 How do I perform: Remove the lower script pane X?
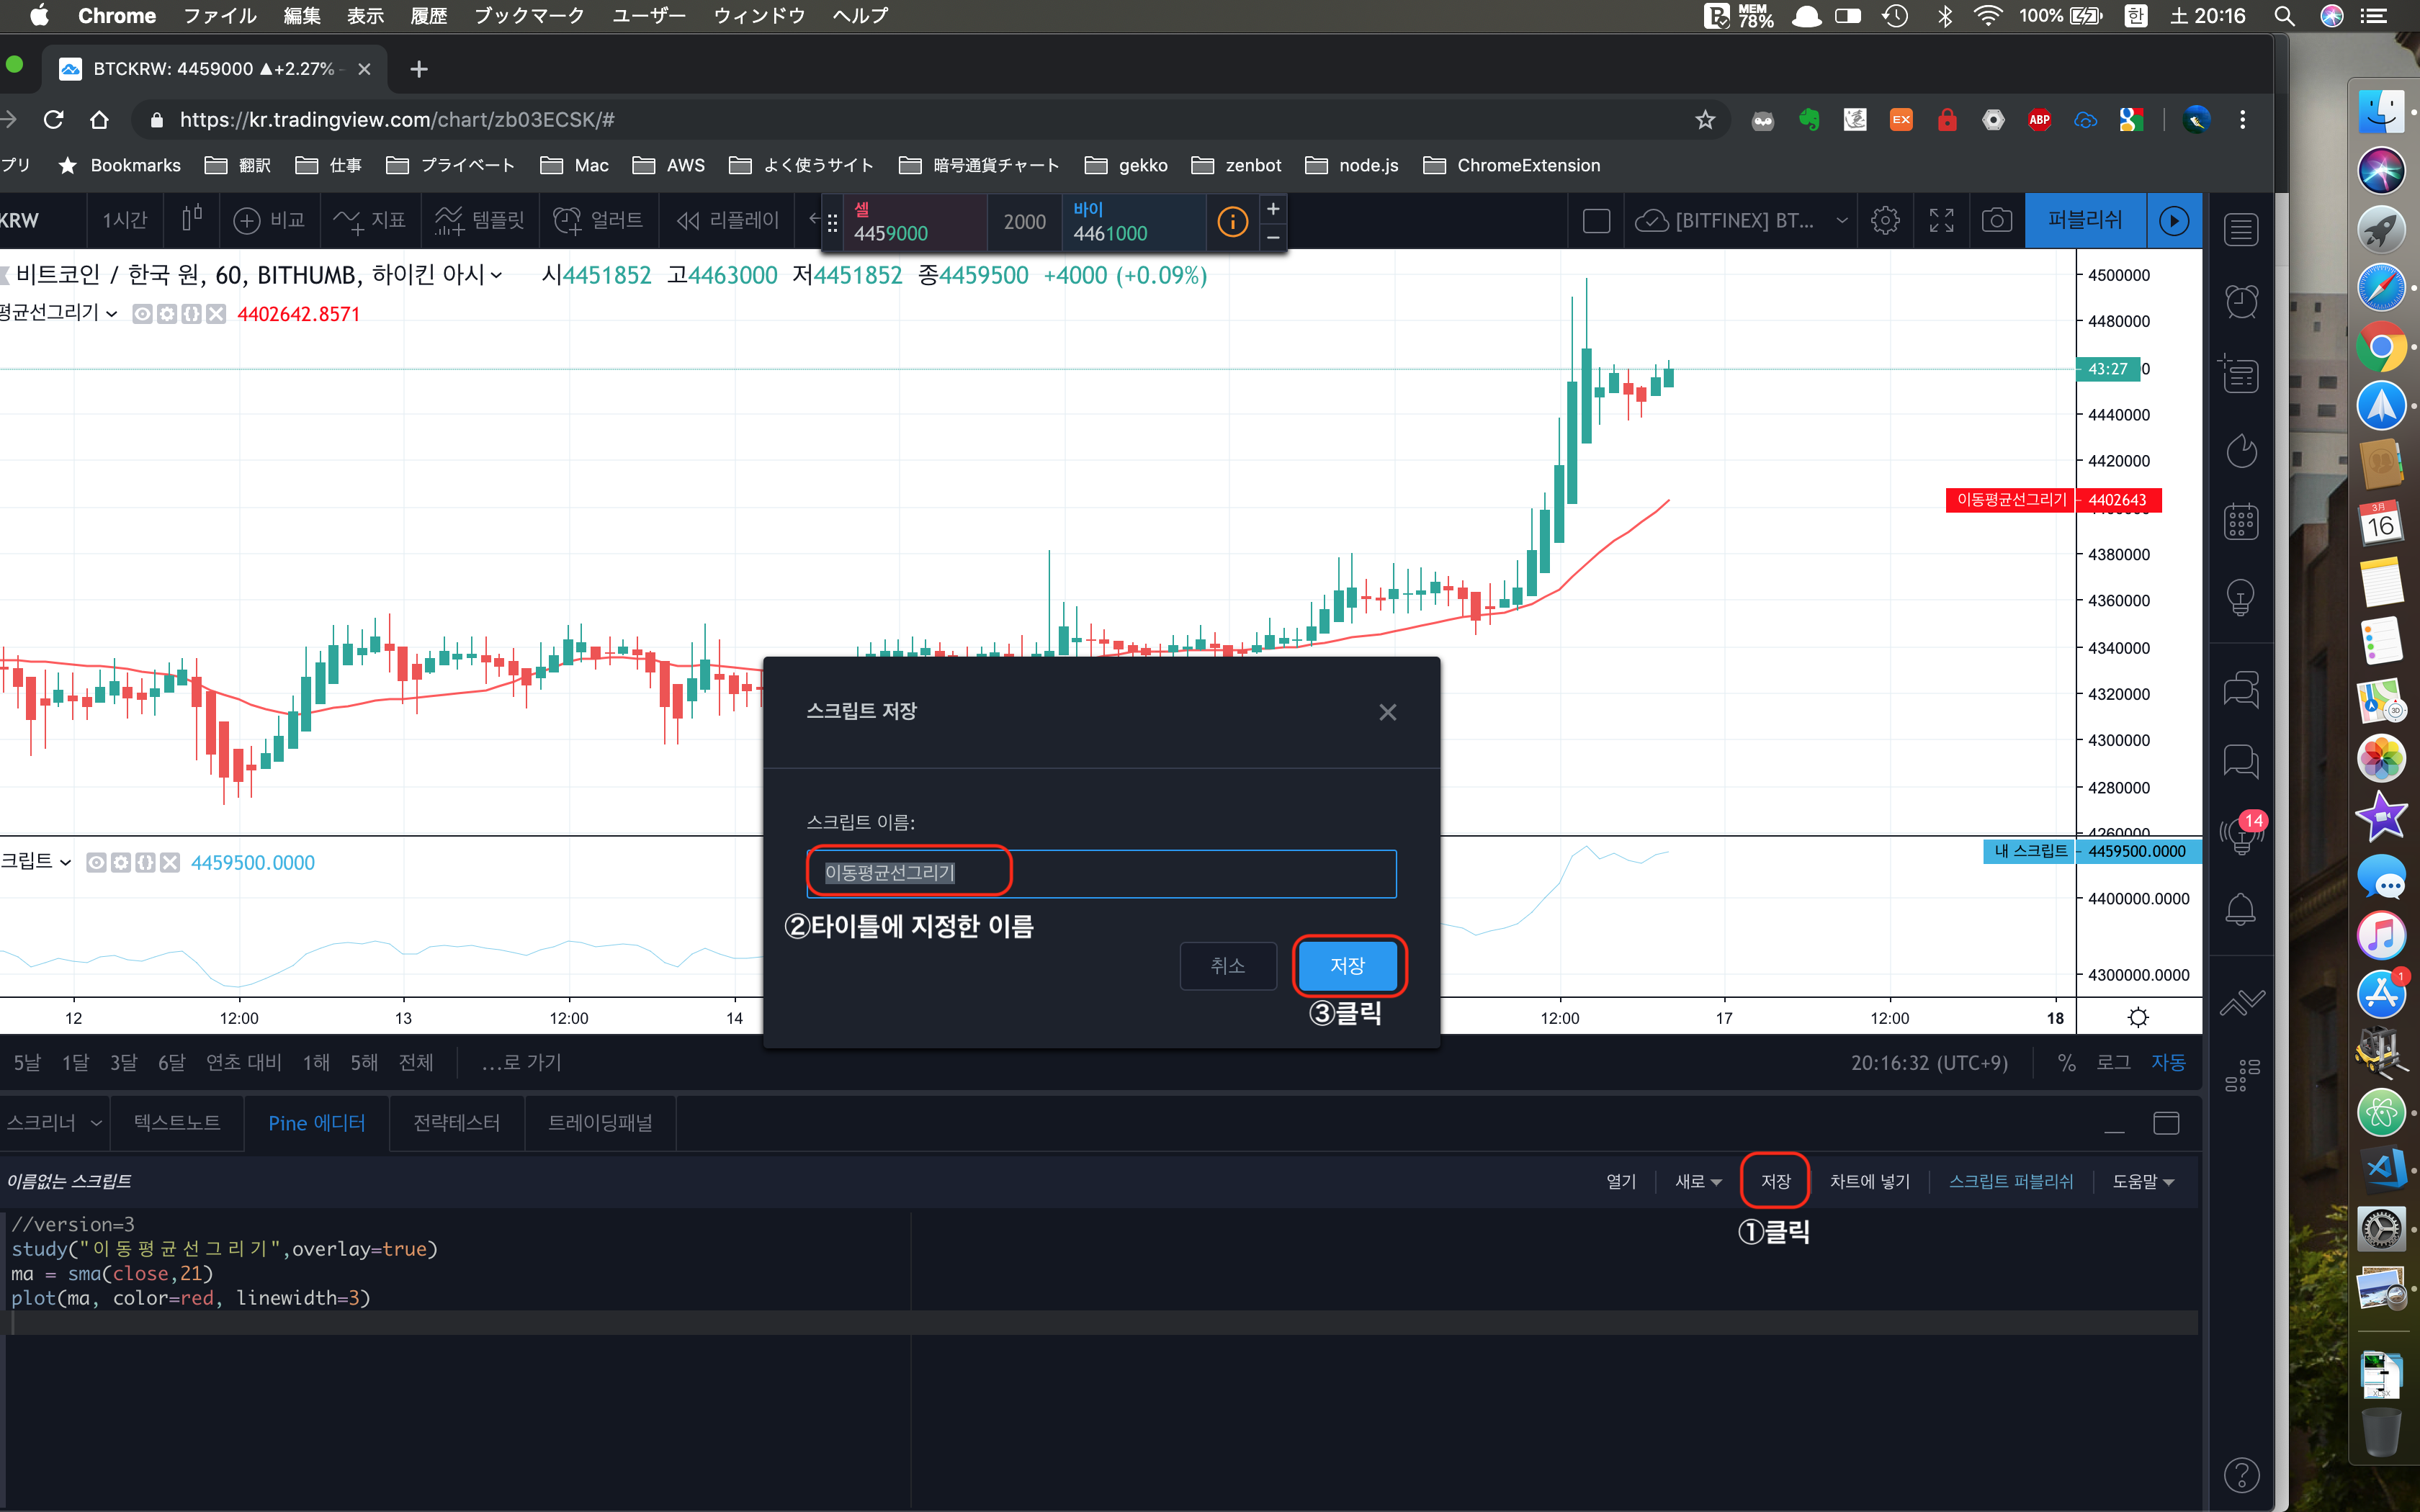pyautogui.click(x=170, y=862)
